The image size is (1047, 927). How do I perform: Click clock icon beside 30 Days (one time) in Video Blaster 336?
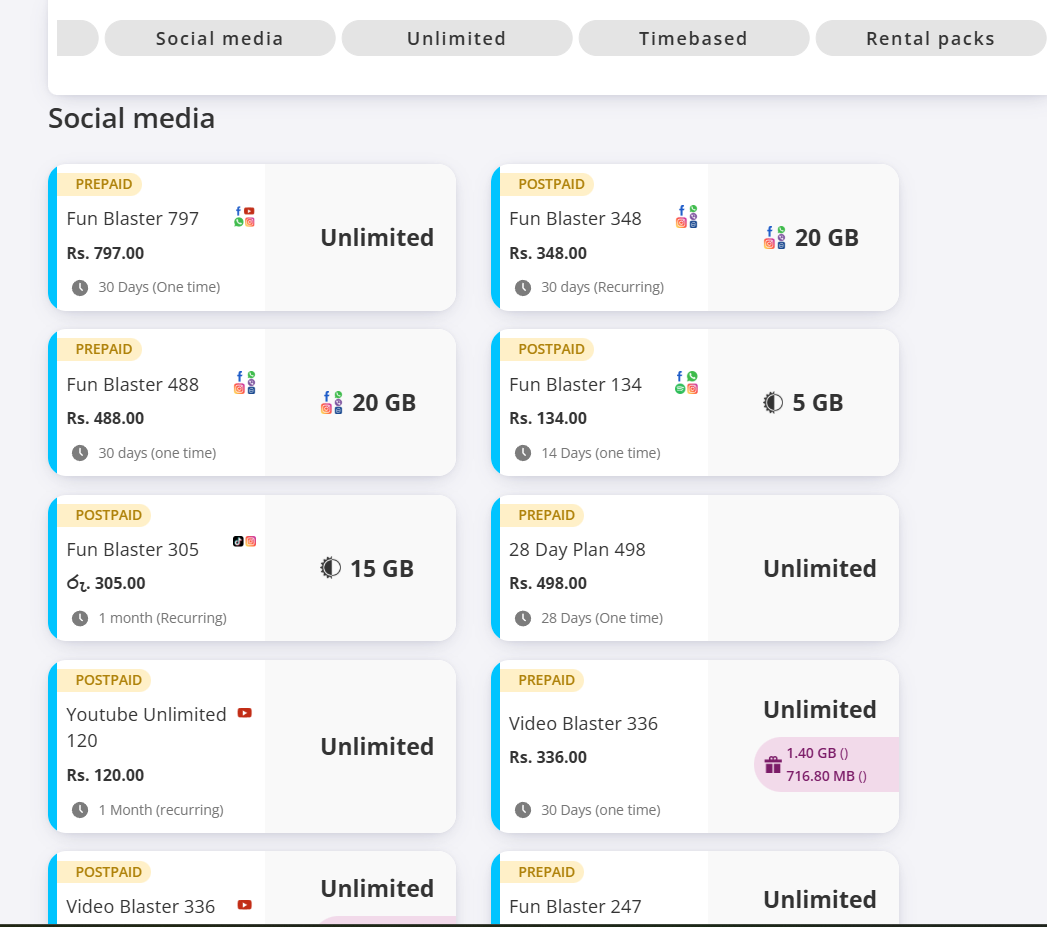pos(523,810)
